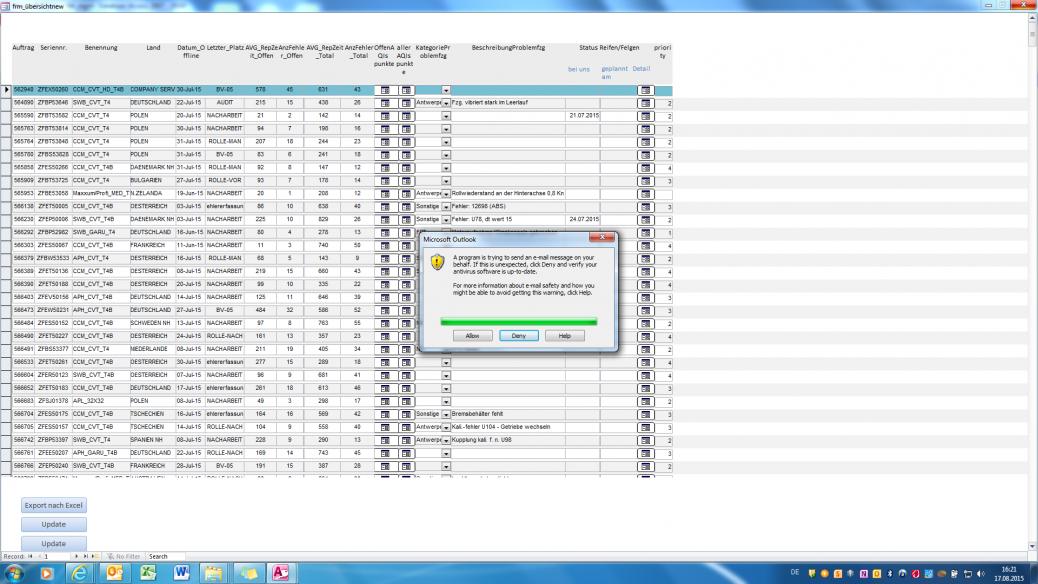Click Allow in the Outlook warning dialog

pyautogui.click(x=472, y=336)
